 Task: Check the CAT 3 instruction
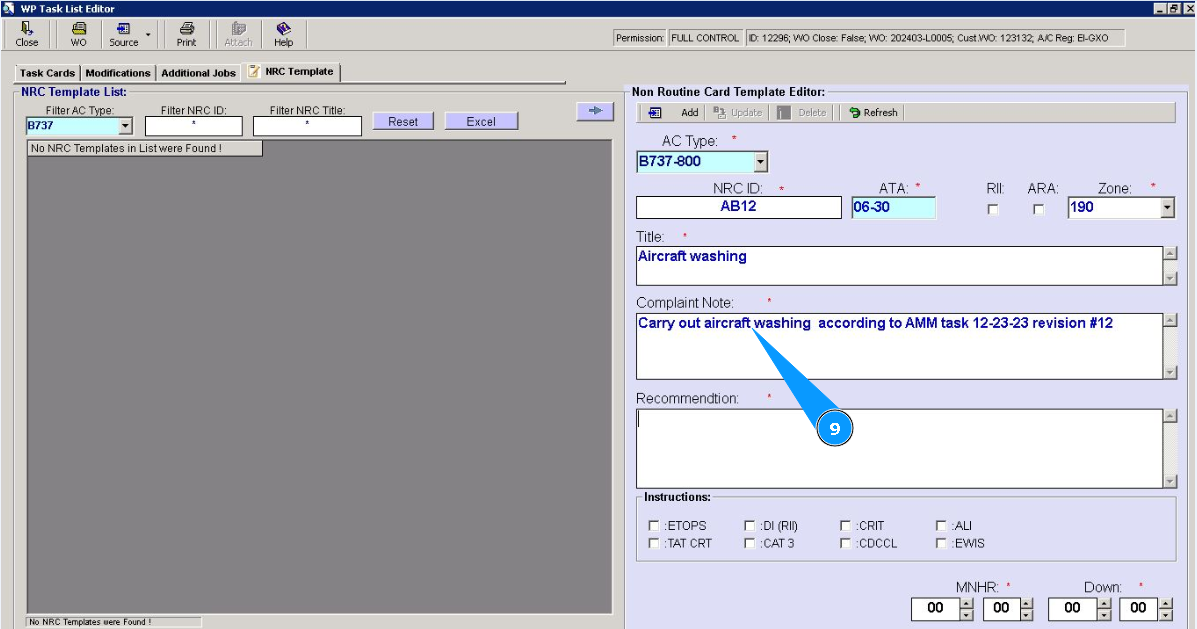750,543
